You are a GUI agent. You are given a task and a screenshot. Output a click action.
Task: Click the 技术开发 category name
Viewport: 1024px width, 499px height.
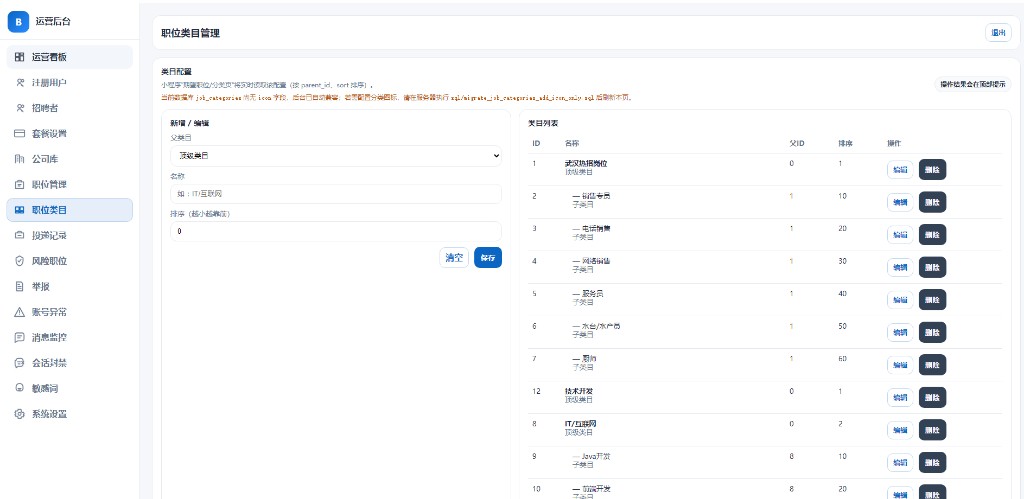(579, 391)
